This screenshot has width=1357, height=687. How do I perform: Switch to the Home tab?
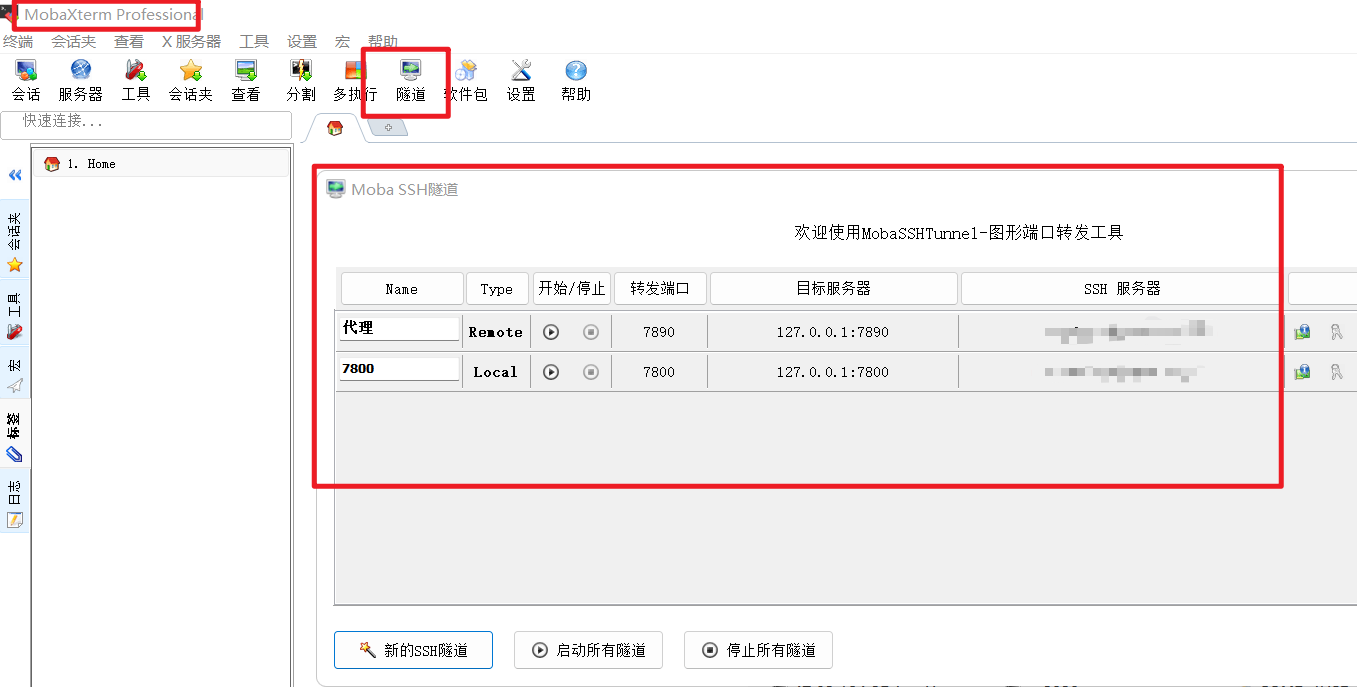(x=334, y=128)
